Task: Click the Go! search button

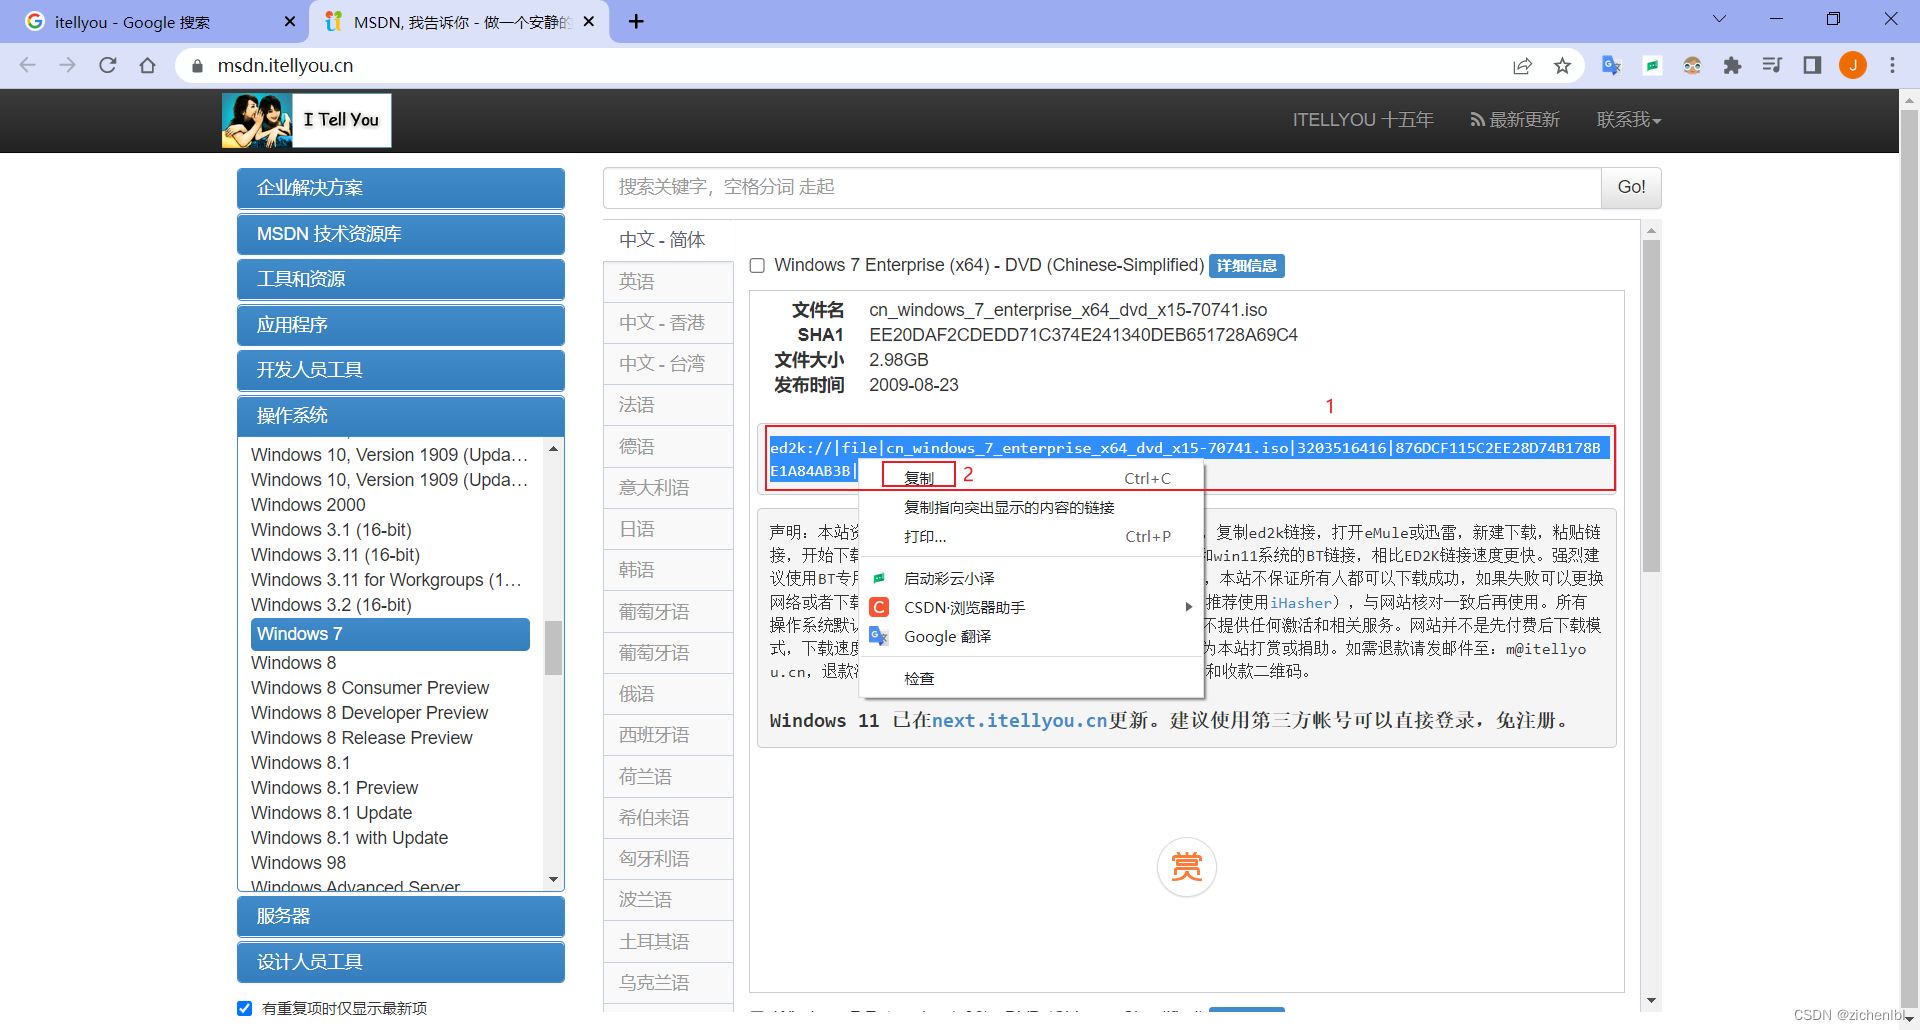Action: point(1631,187)
